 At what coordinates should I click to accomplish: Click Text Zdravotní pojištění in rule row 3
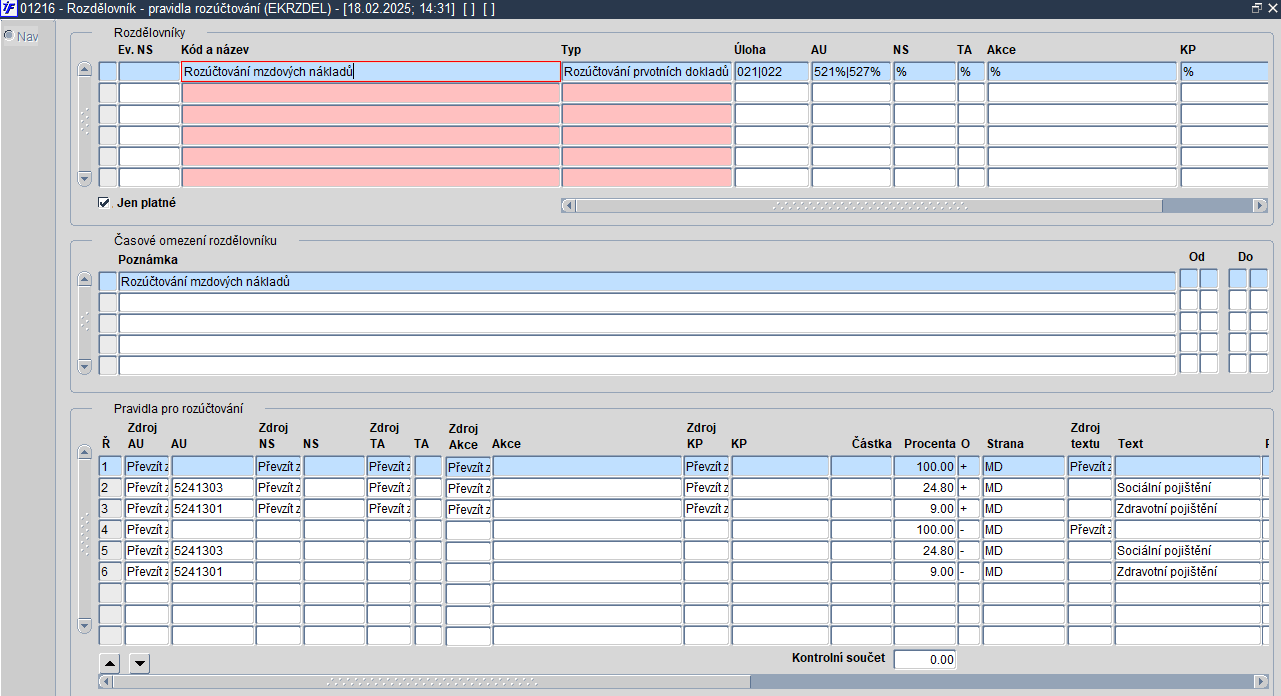pos(1188,508)
